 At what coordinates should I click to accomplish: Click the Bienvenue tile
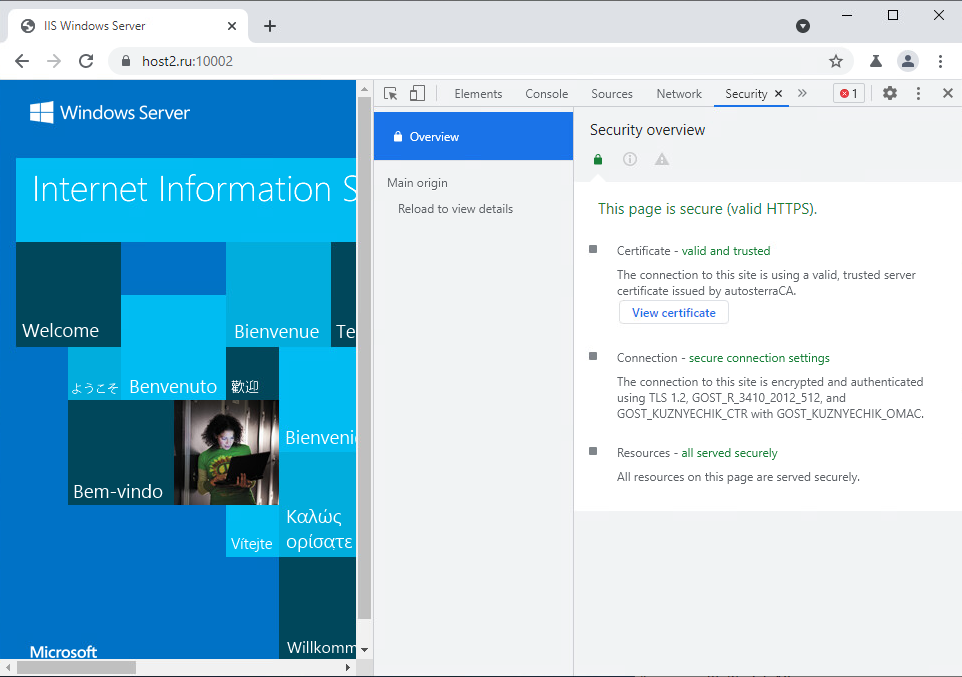278,295
